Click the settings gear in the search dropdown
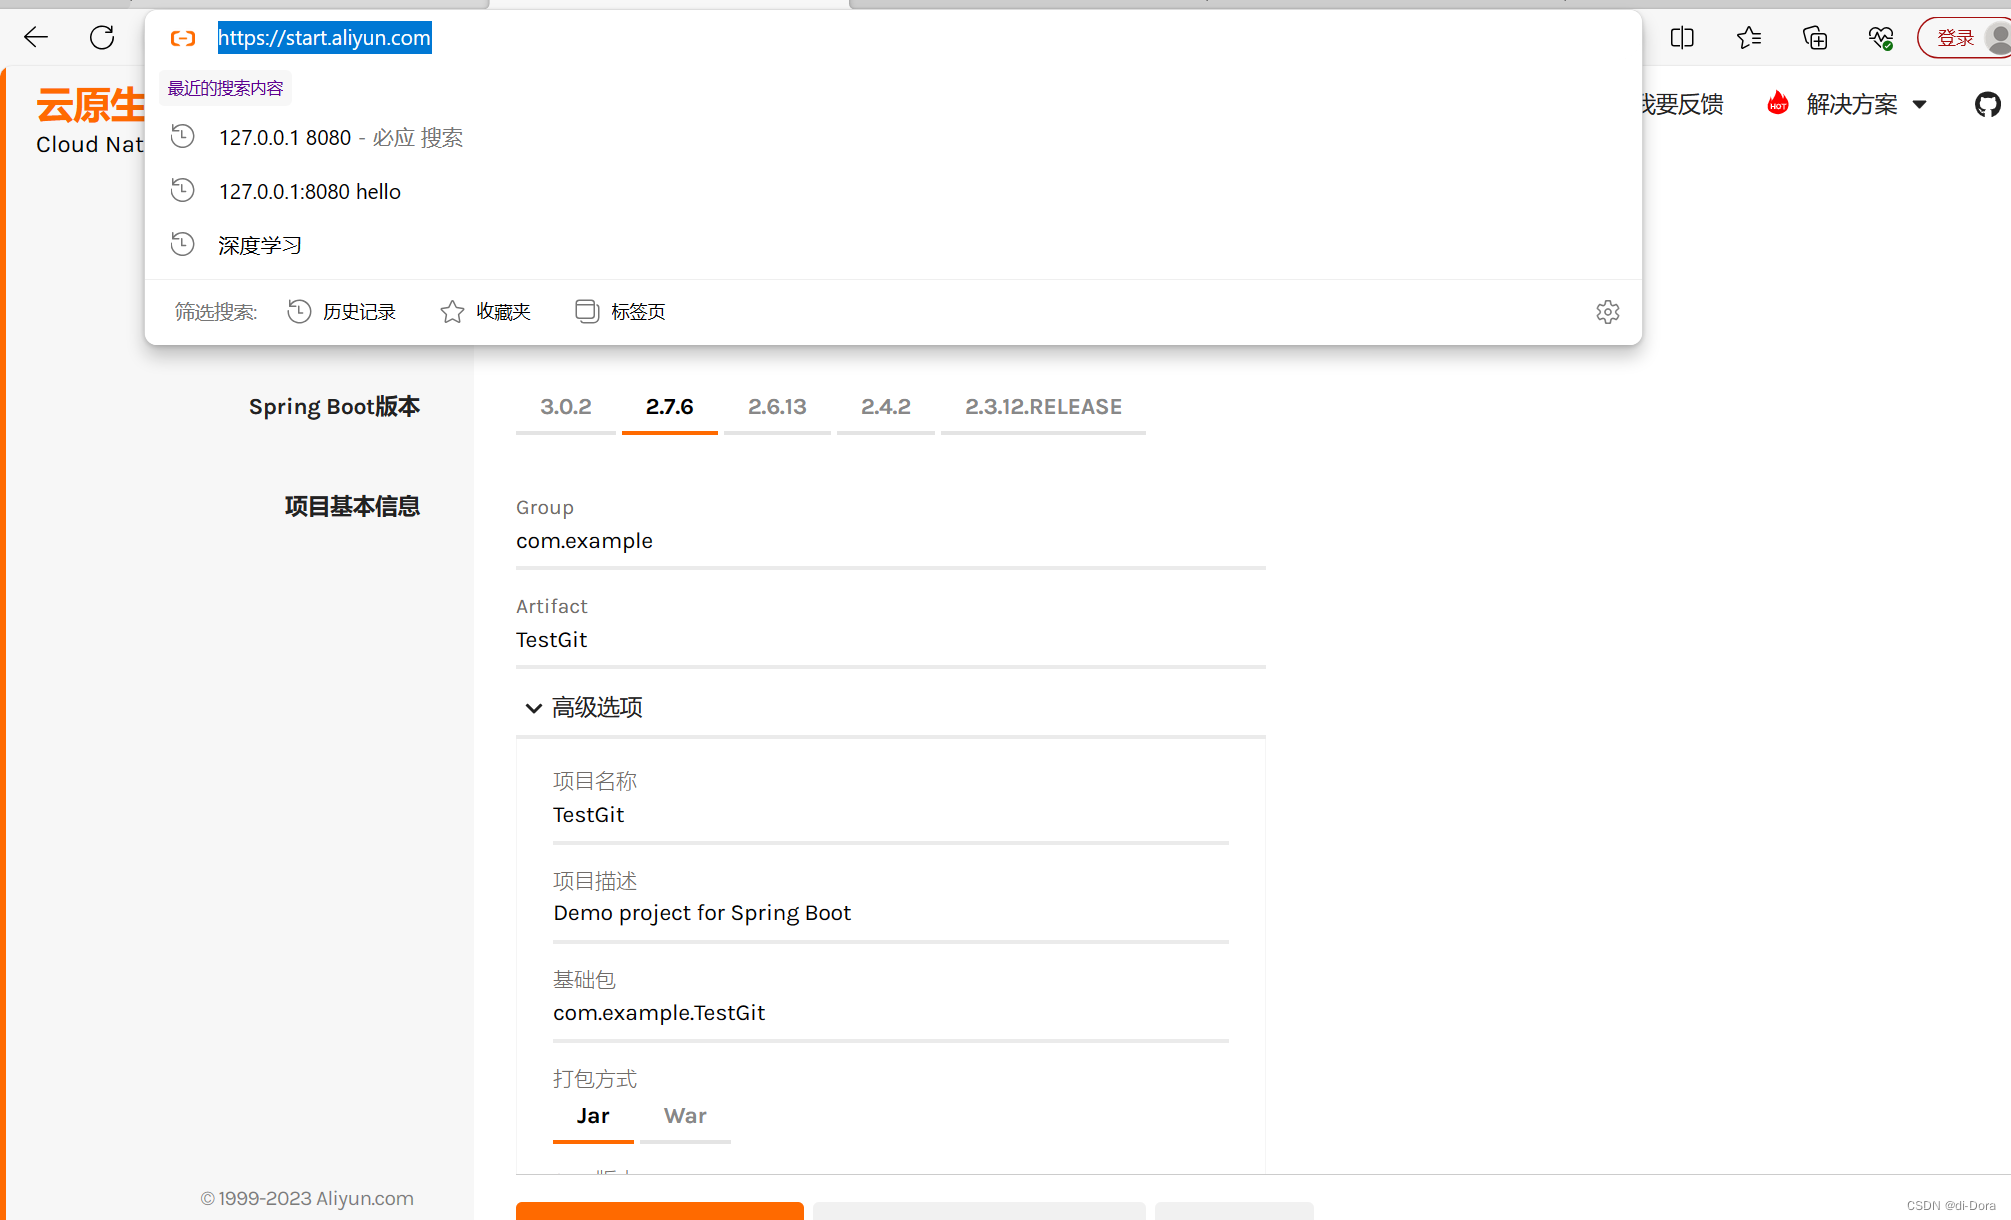Image resolution: width=2011 pixels, height=1220 pixels. [1607, 311]
